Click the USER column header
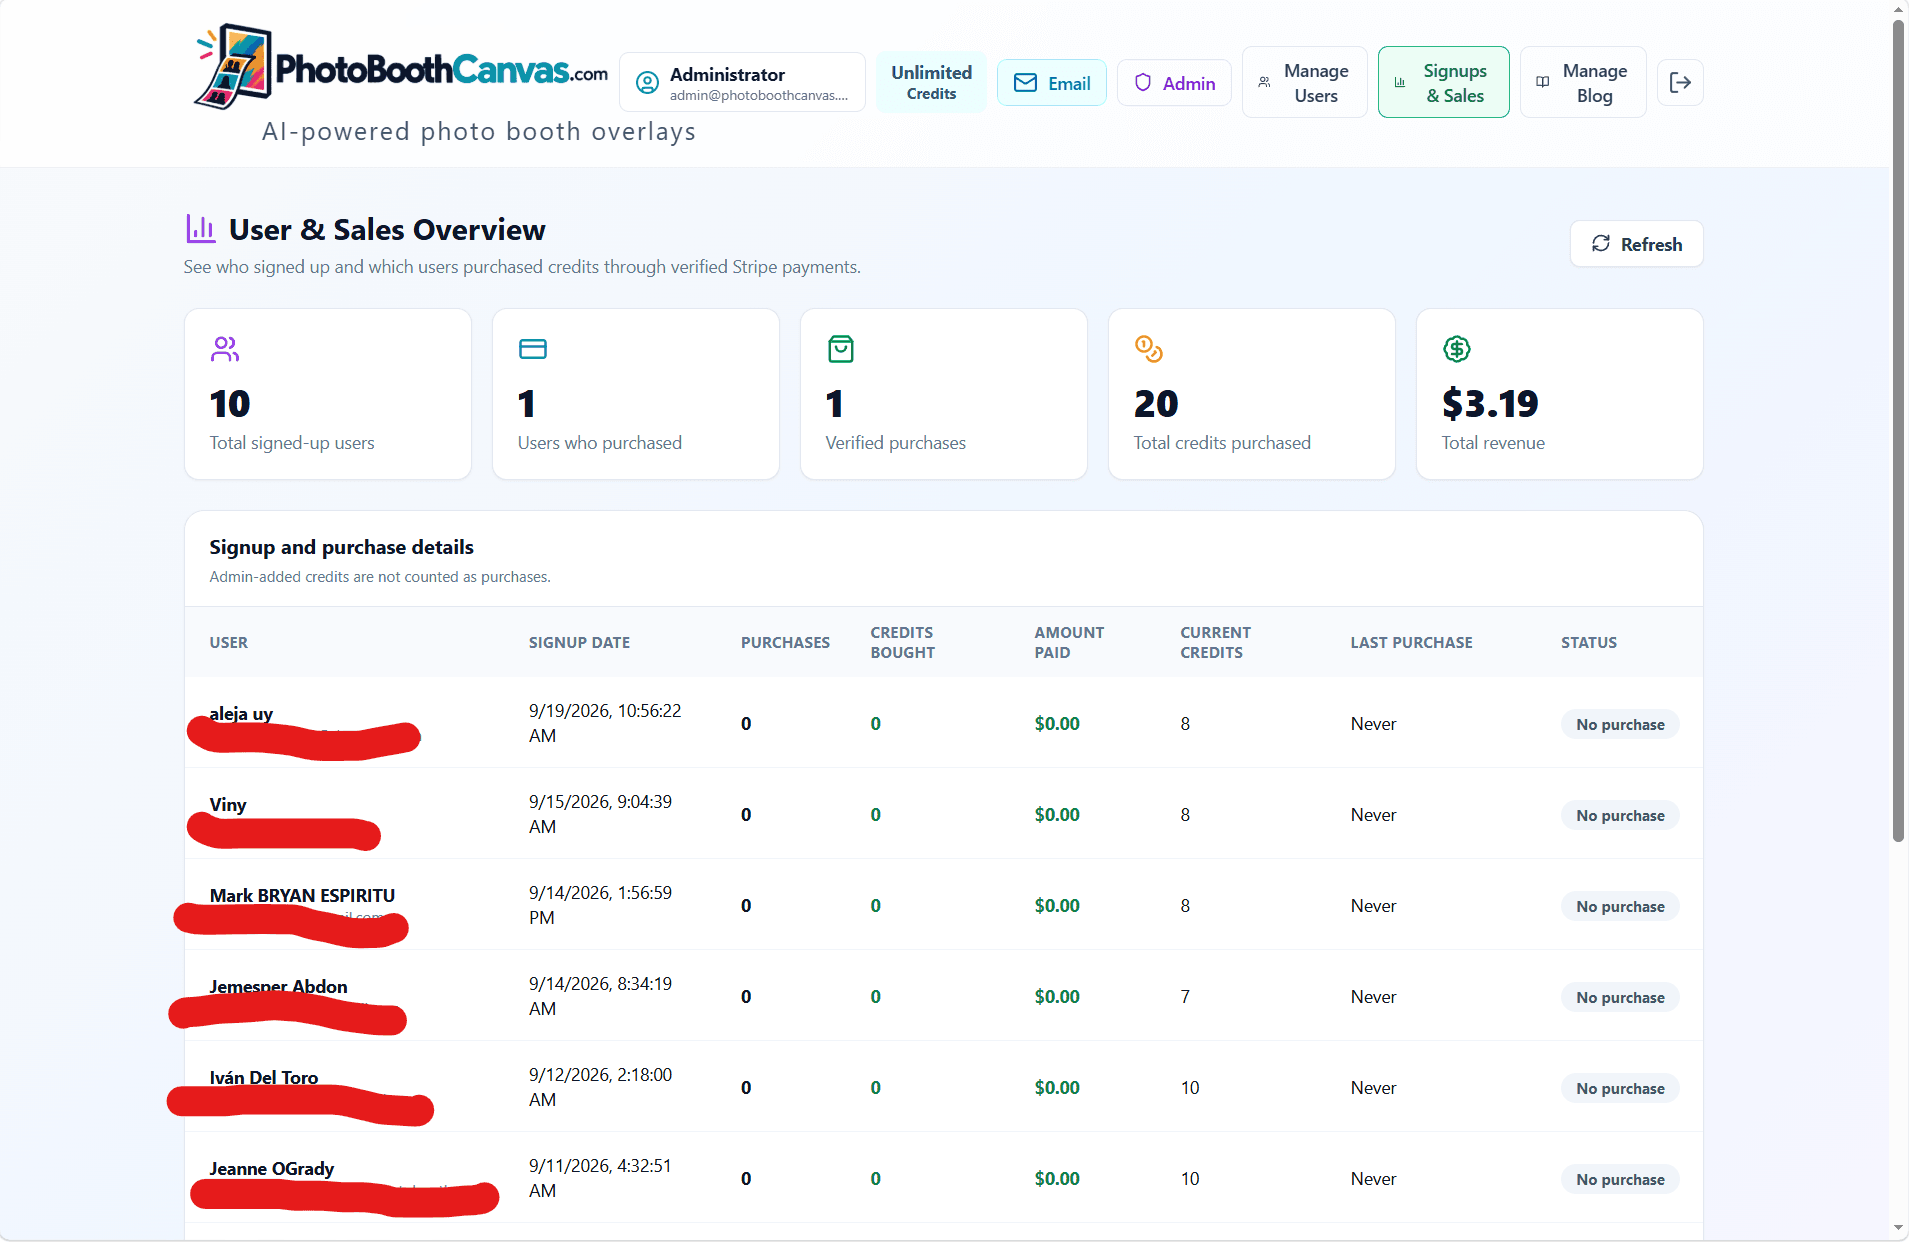This screenshot has width=1912, height=1242. click(x=229, y=643)
